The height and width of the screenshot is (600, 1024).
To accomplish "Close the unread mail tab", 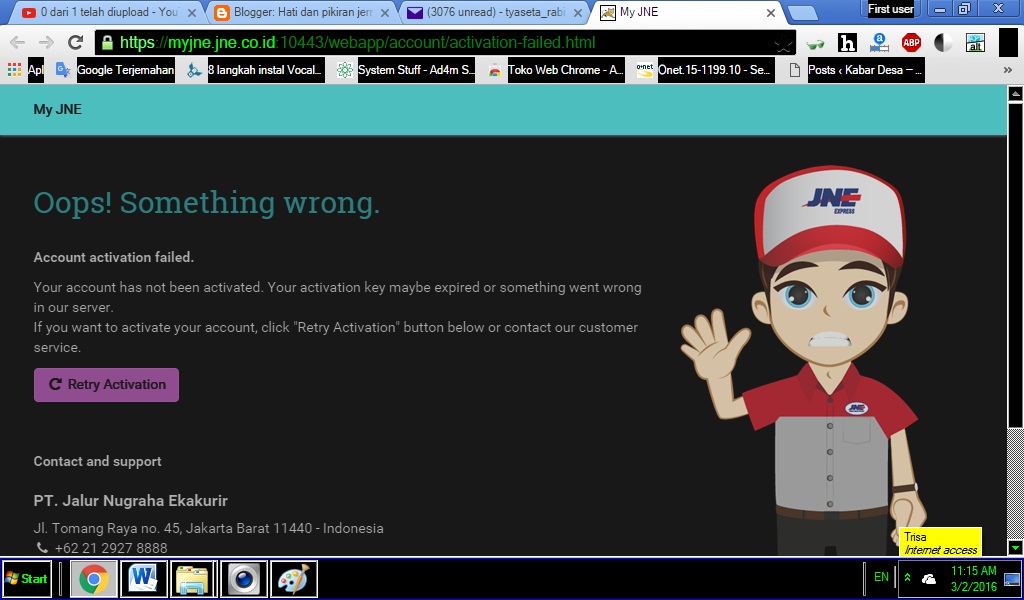I will click(577, 13).
